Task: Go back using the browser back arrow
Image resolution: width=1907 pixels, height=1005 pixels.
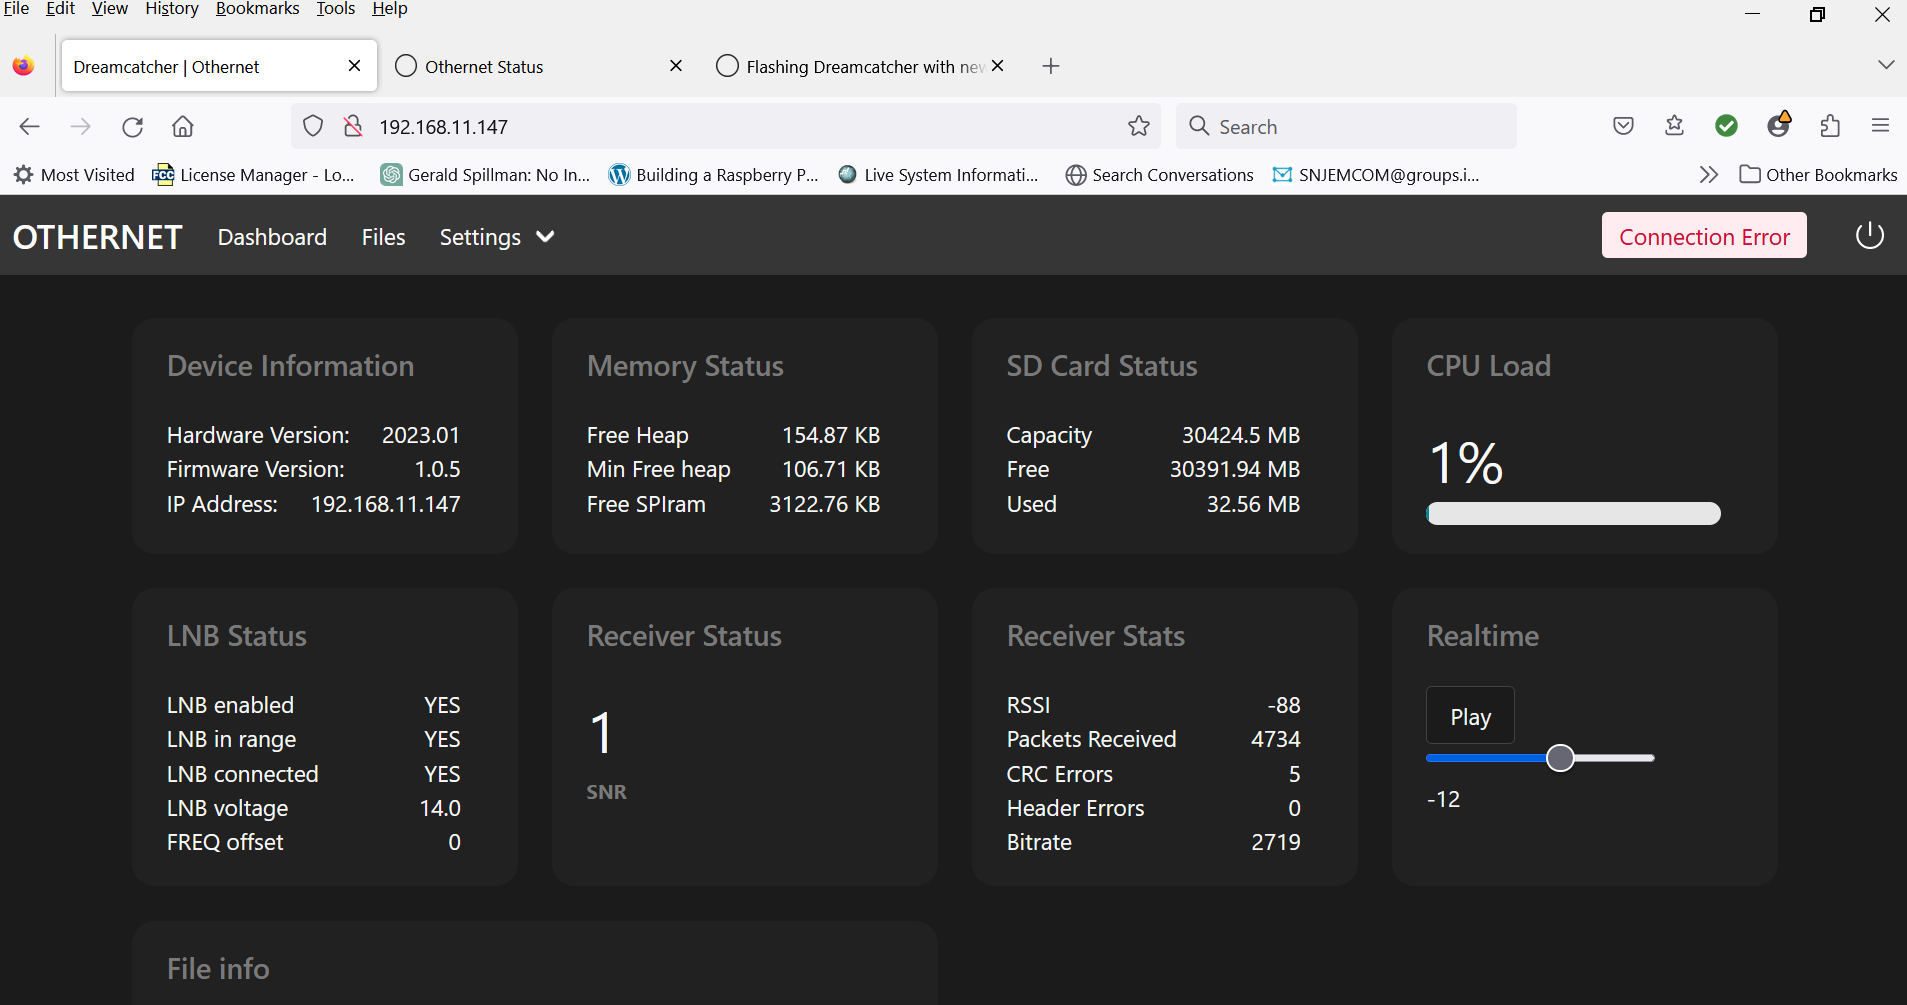Action: pos(30,126)
